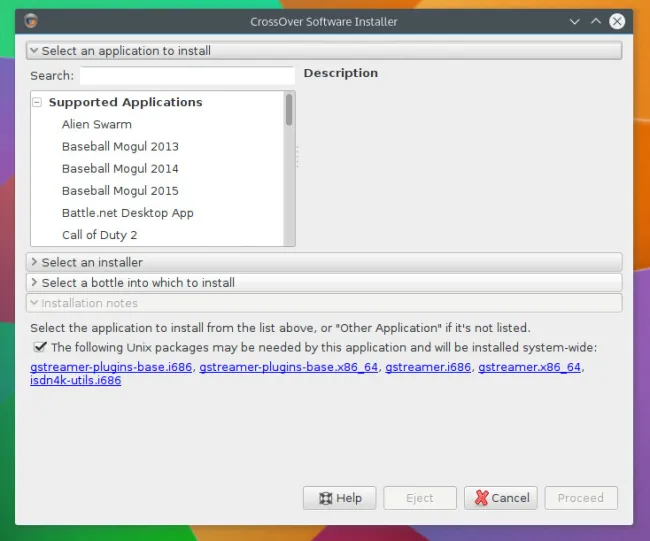This screenshot has height=541, width=650.
Task: Pick Baseball Mogul 2015 from the list
Action: [x=120, y=191]
